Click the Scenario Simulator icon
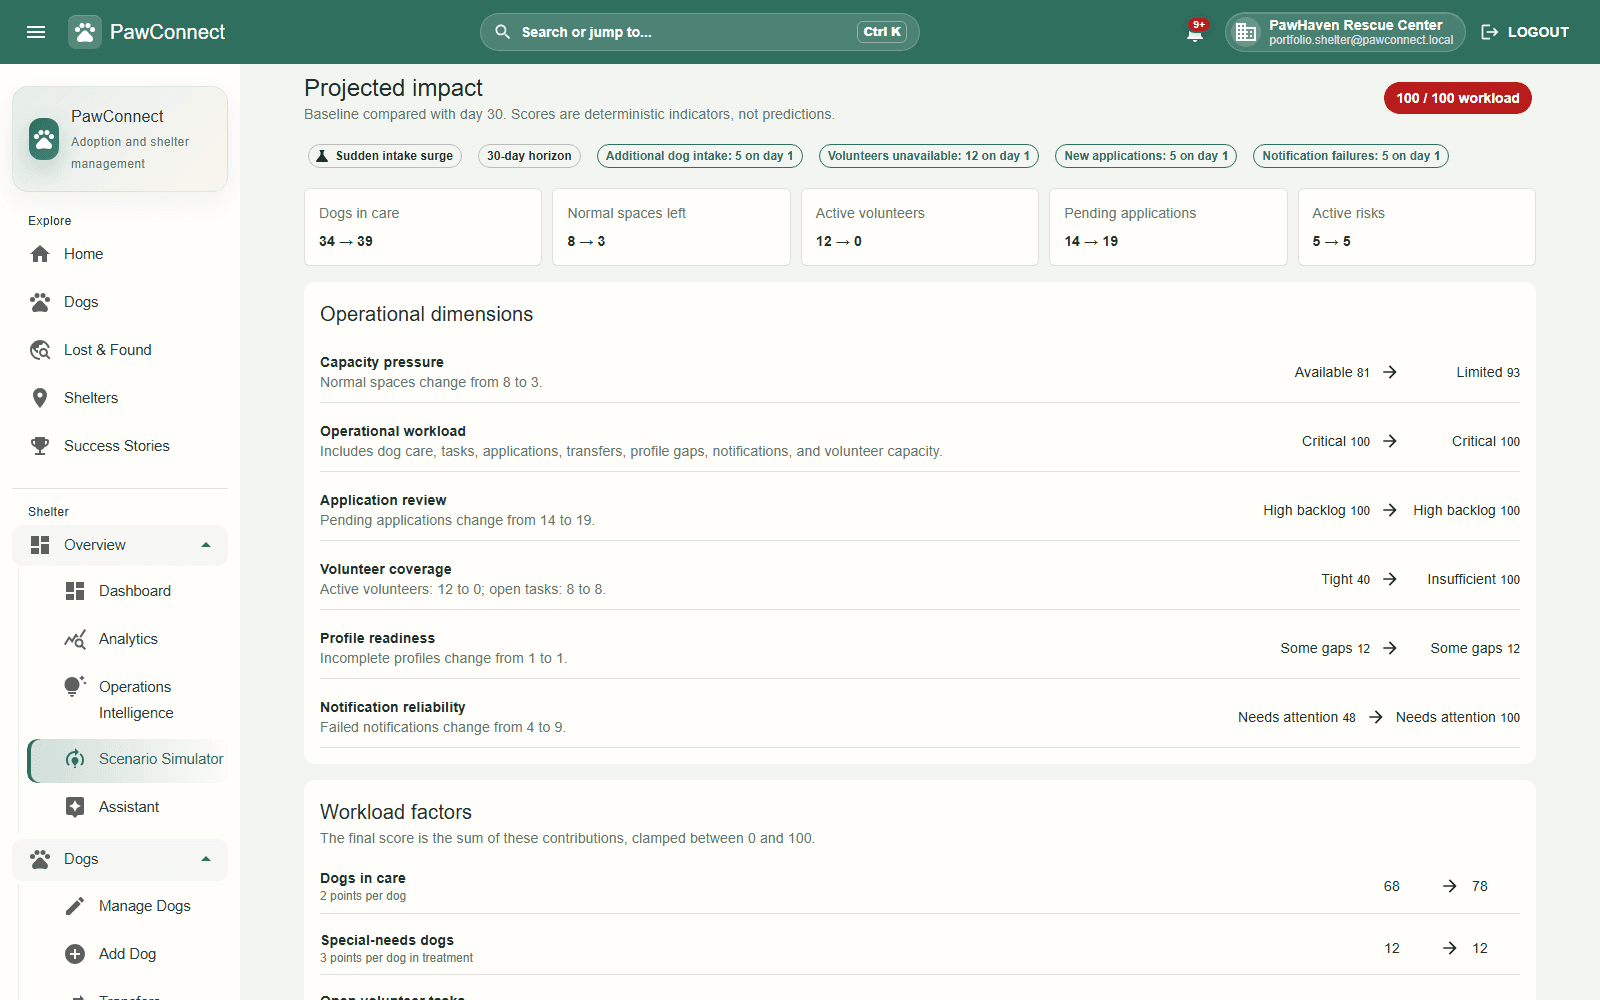This screenshot has width=1600, height=1000. 75,759
